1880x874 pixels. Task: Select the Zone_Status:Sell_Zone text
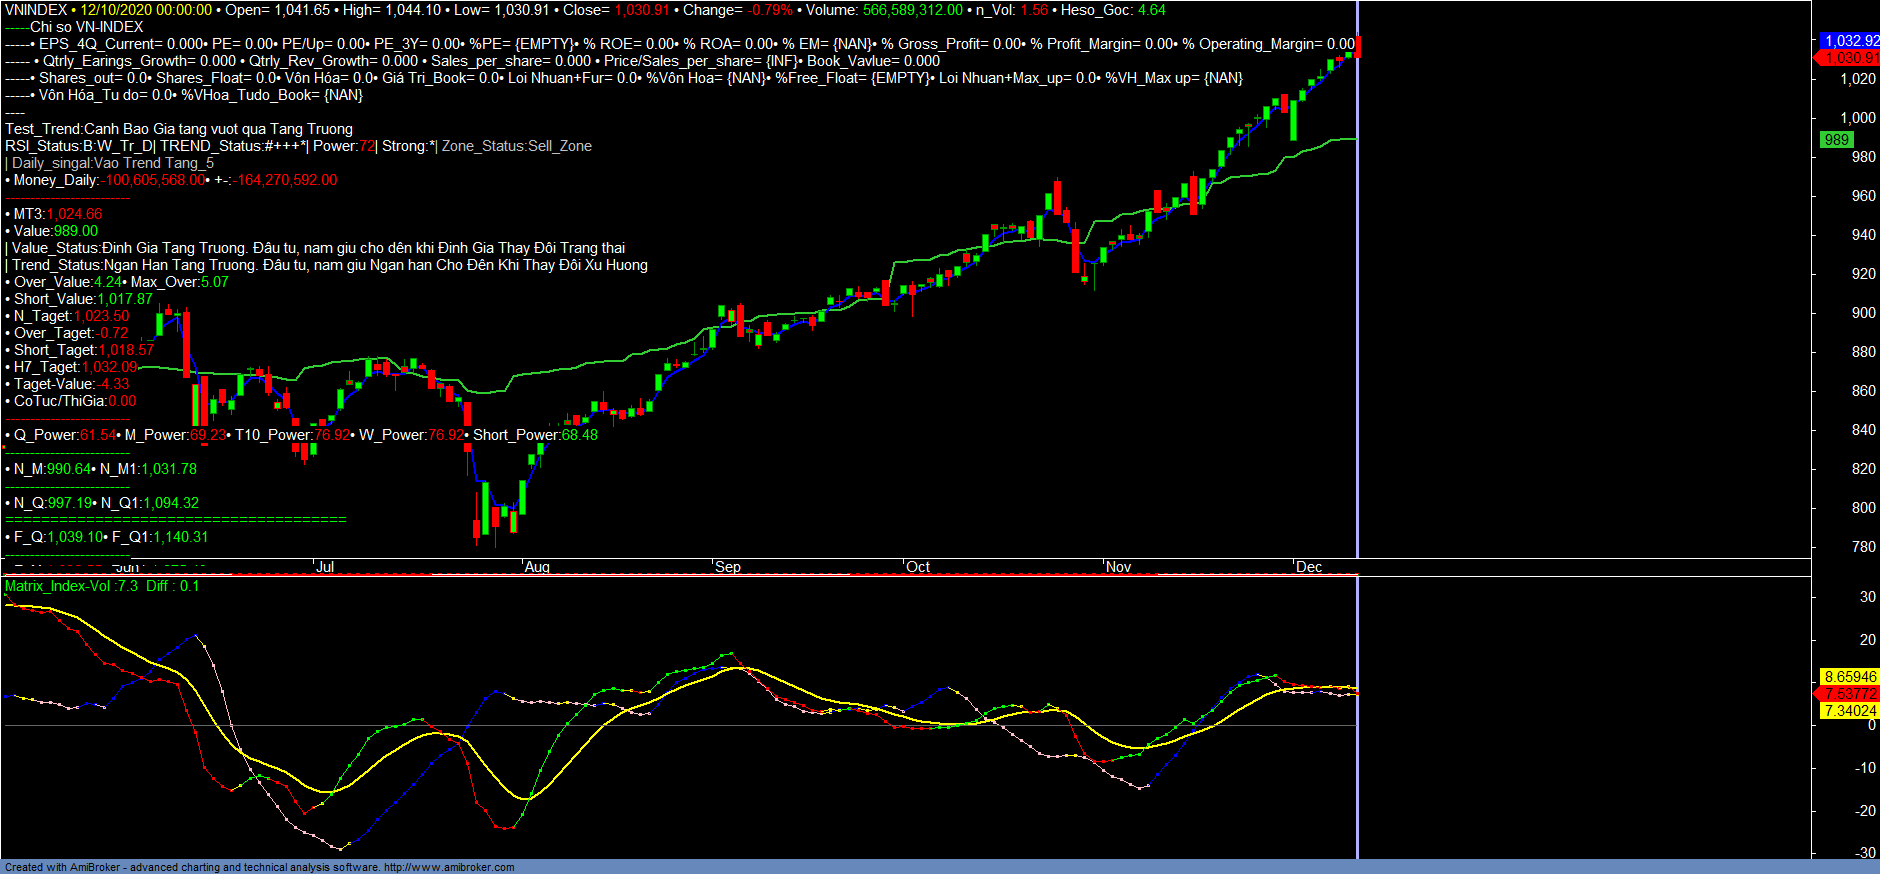517,146
